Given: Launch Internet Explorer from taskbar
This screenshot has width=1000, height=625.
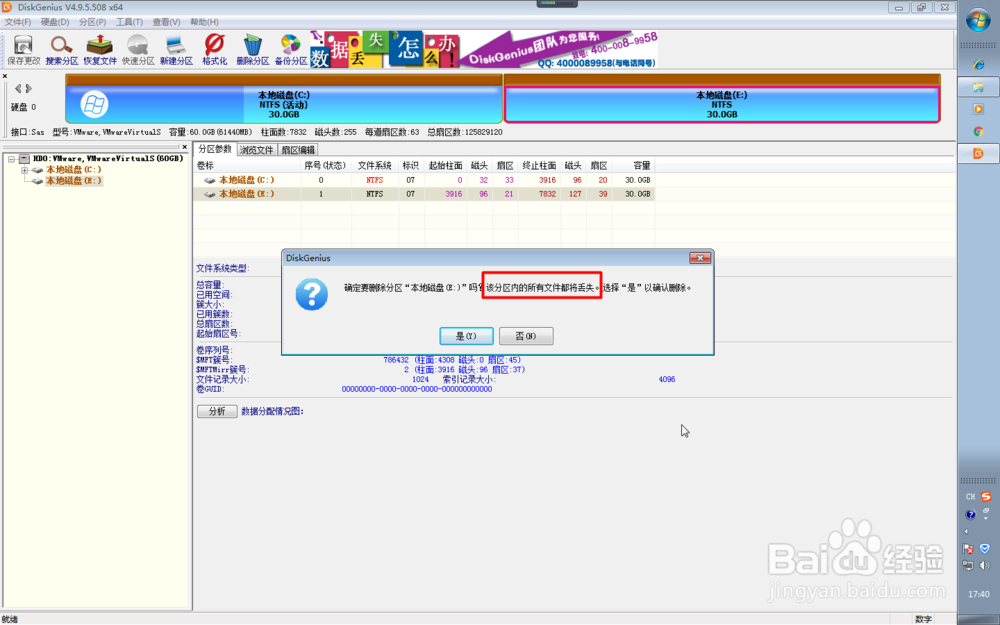Looking at the screenshot, I should 978,64.
